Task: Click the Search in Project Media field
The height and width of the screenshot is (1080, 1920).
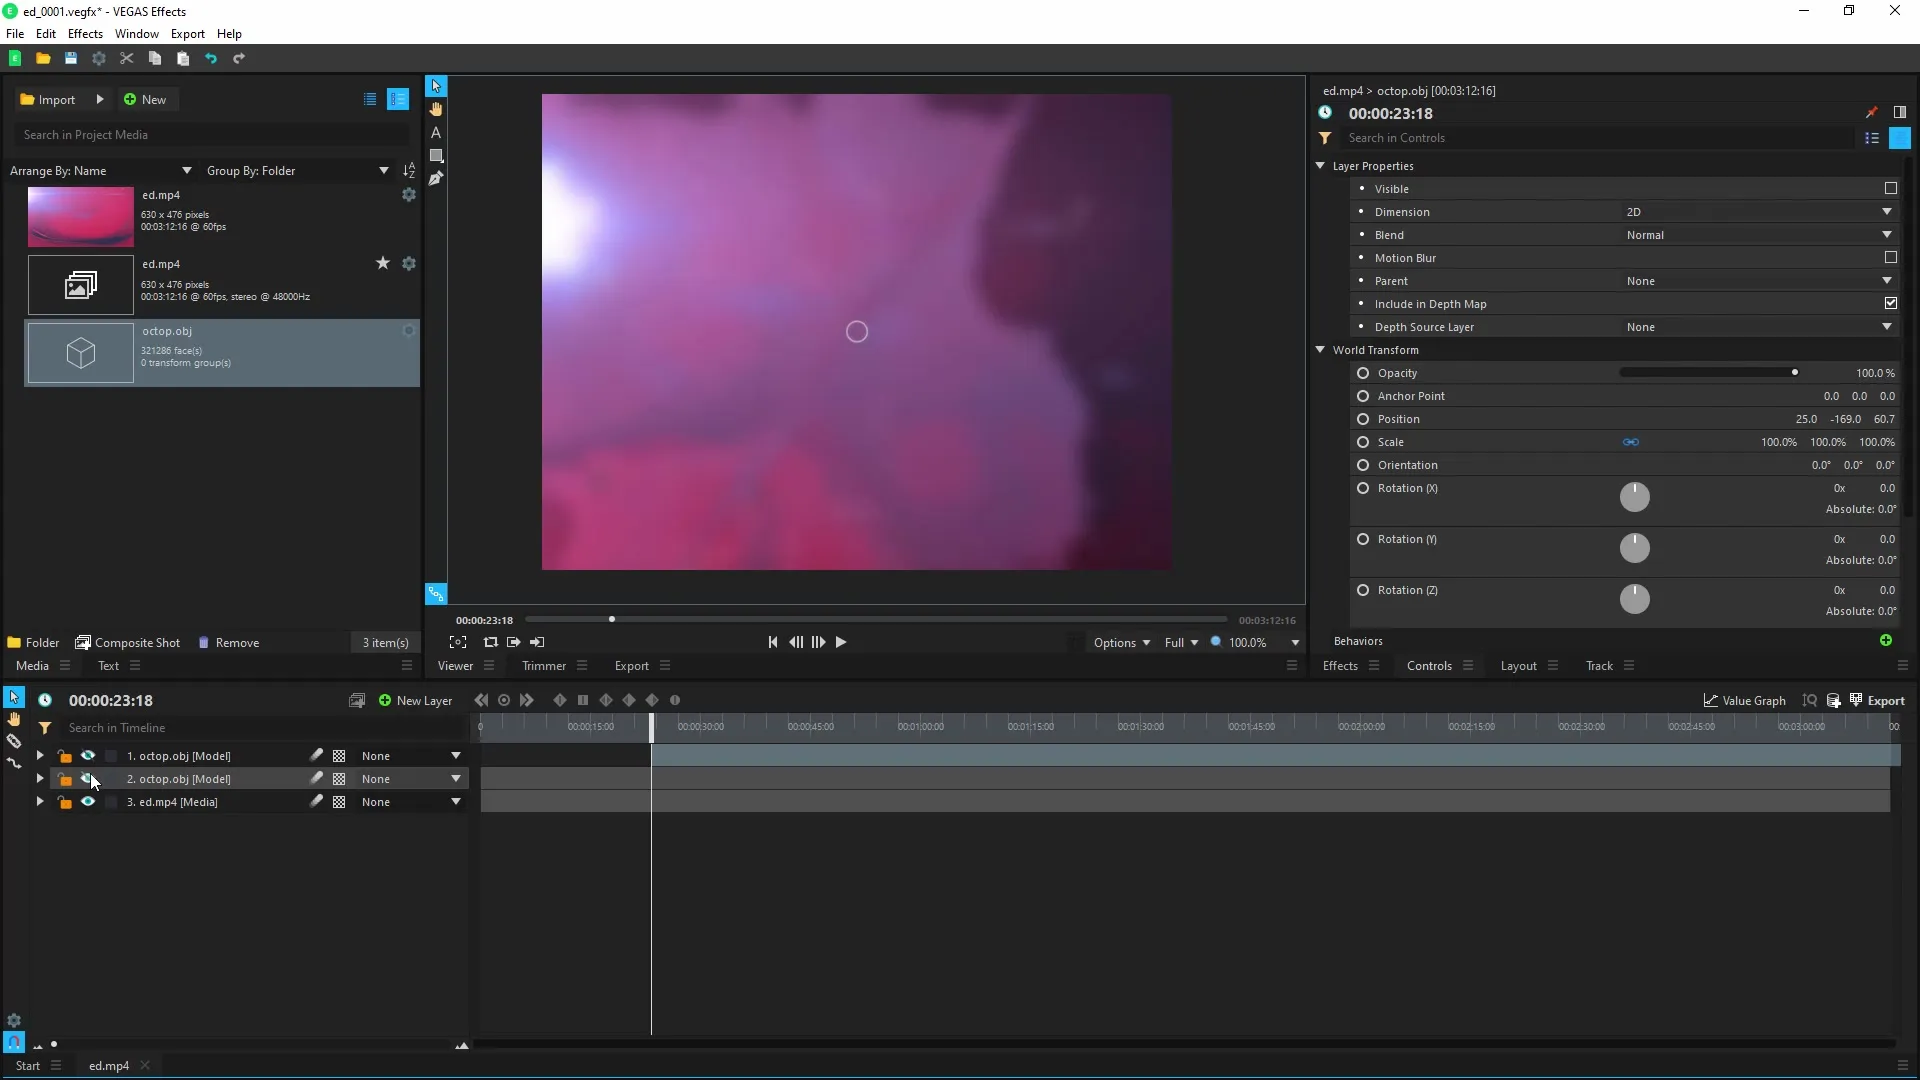Action: pos(212,135)
